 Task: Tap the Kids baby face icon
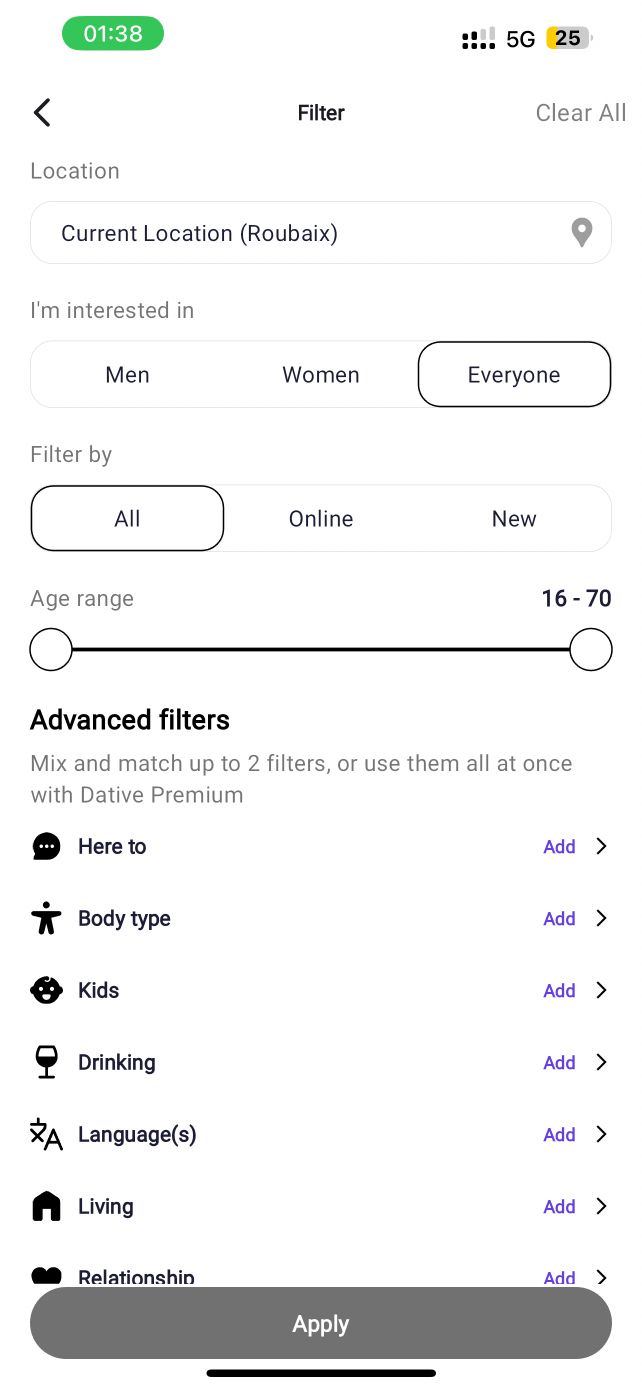pos(46,991)
